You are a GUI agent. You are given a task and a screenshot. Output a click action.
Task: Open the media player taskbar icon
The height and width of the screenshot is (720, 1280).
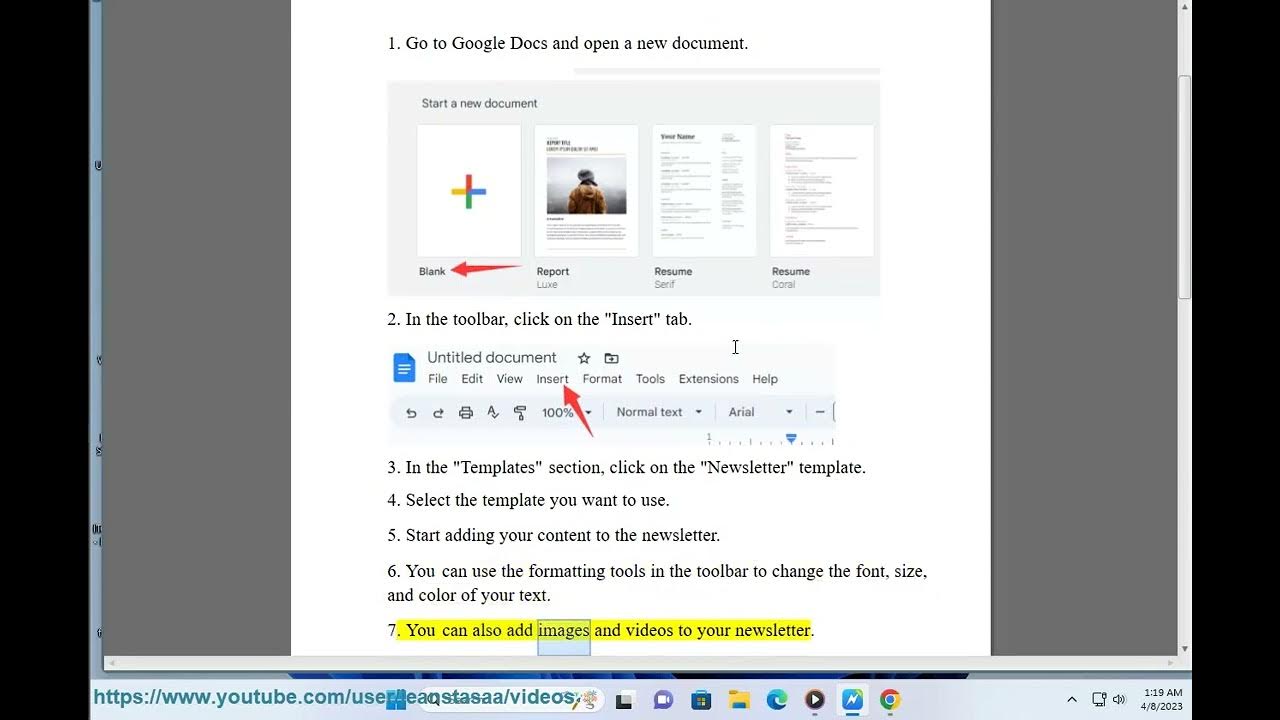[x=815, y=700]
